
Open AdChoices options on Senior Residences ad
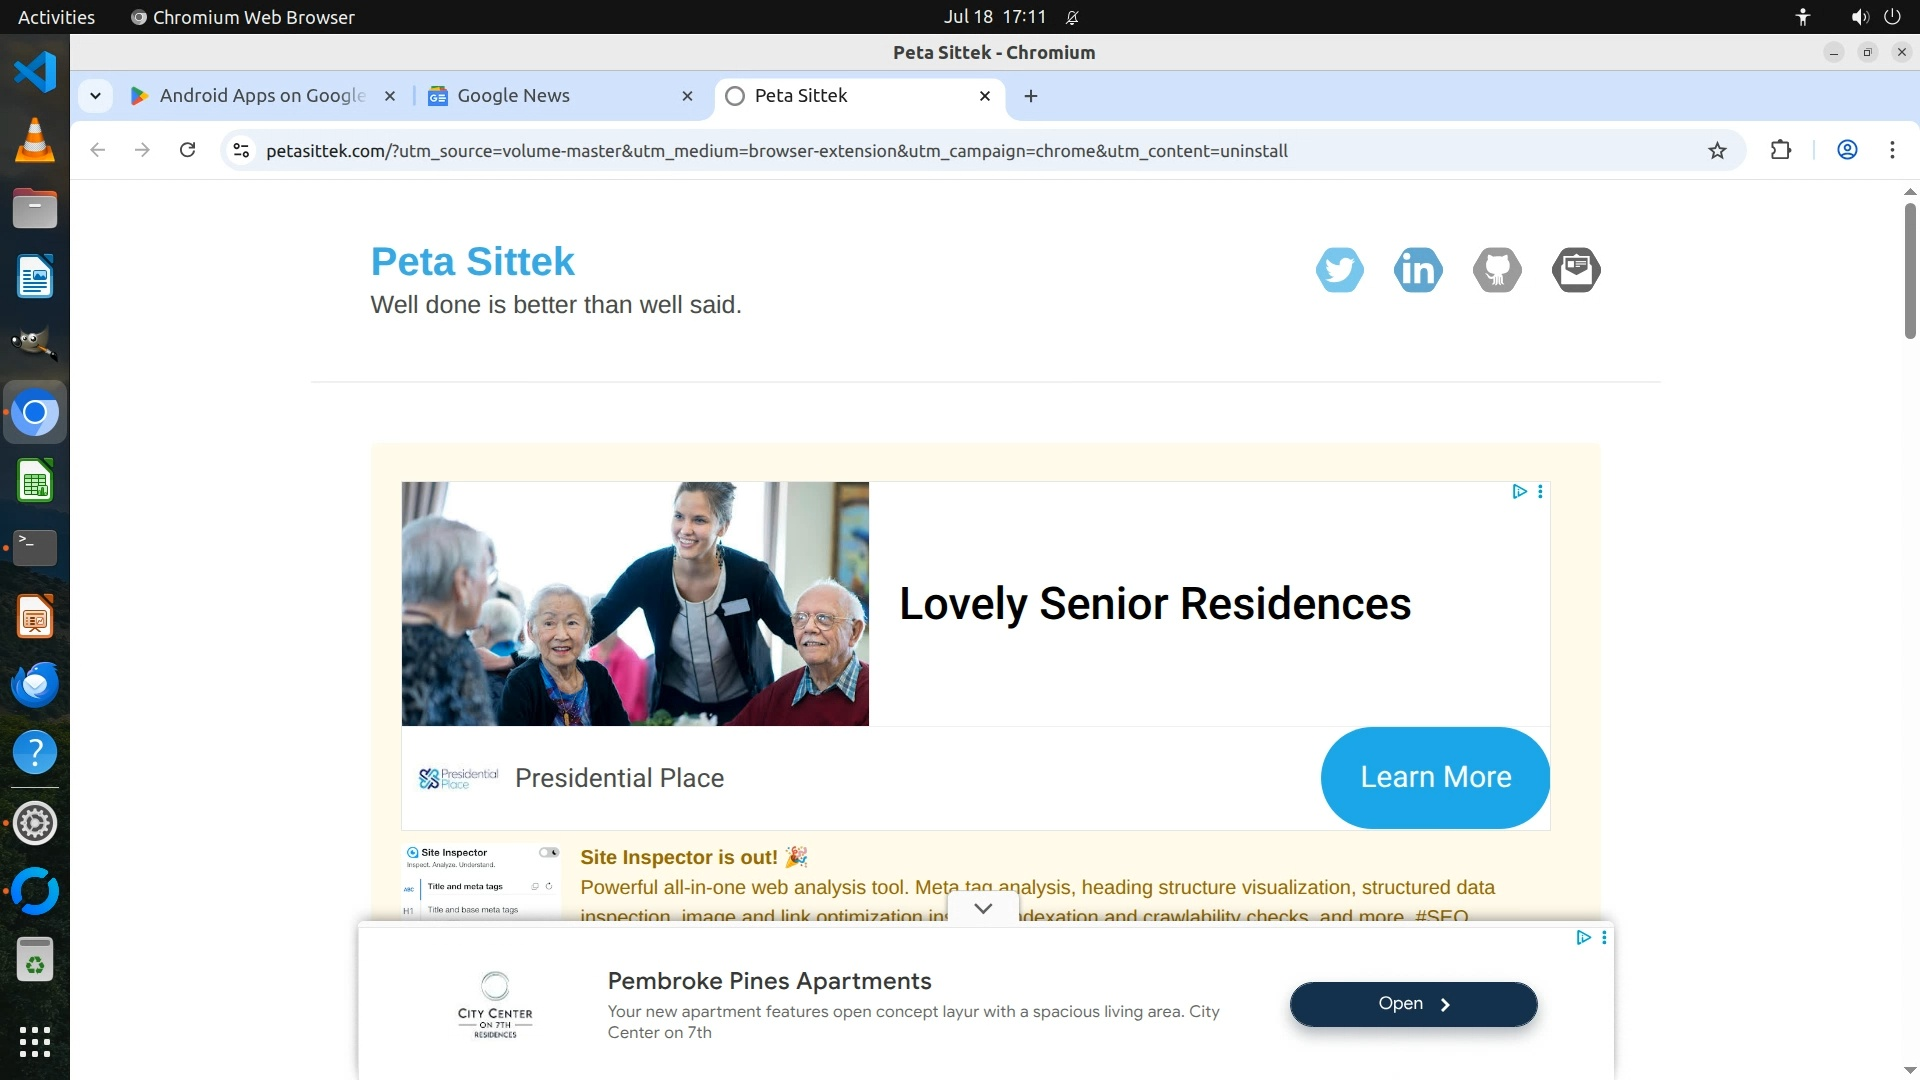coord(1540,491)
